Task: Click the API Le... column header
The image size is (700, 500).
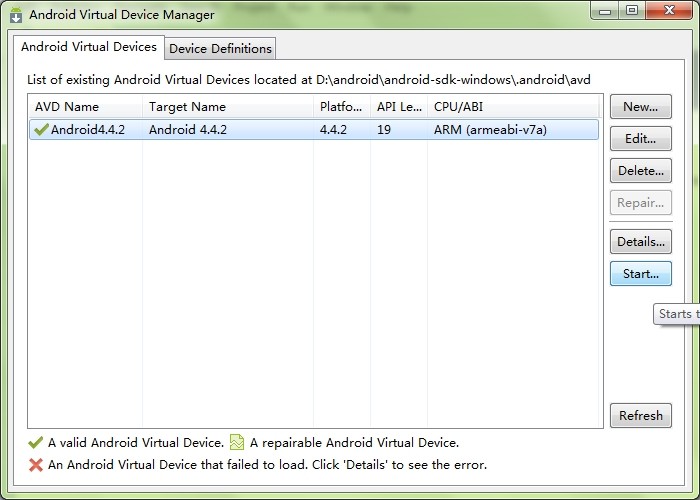Action: tap(399, 107)
